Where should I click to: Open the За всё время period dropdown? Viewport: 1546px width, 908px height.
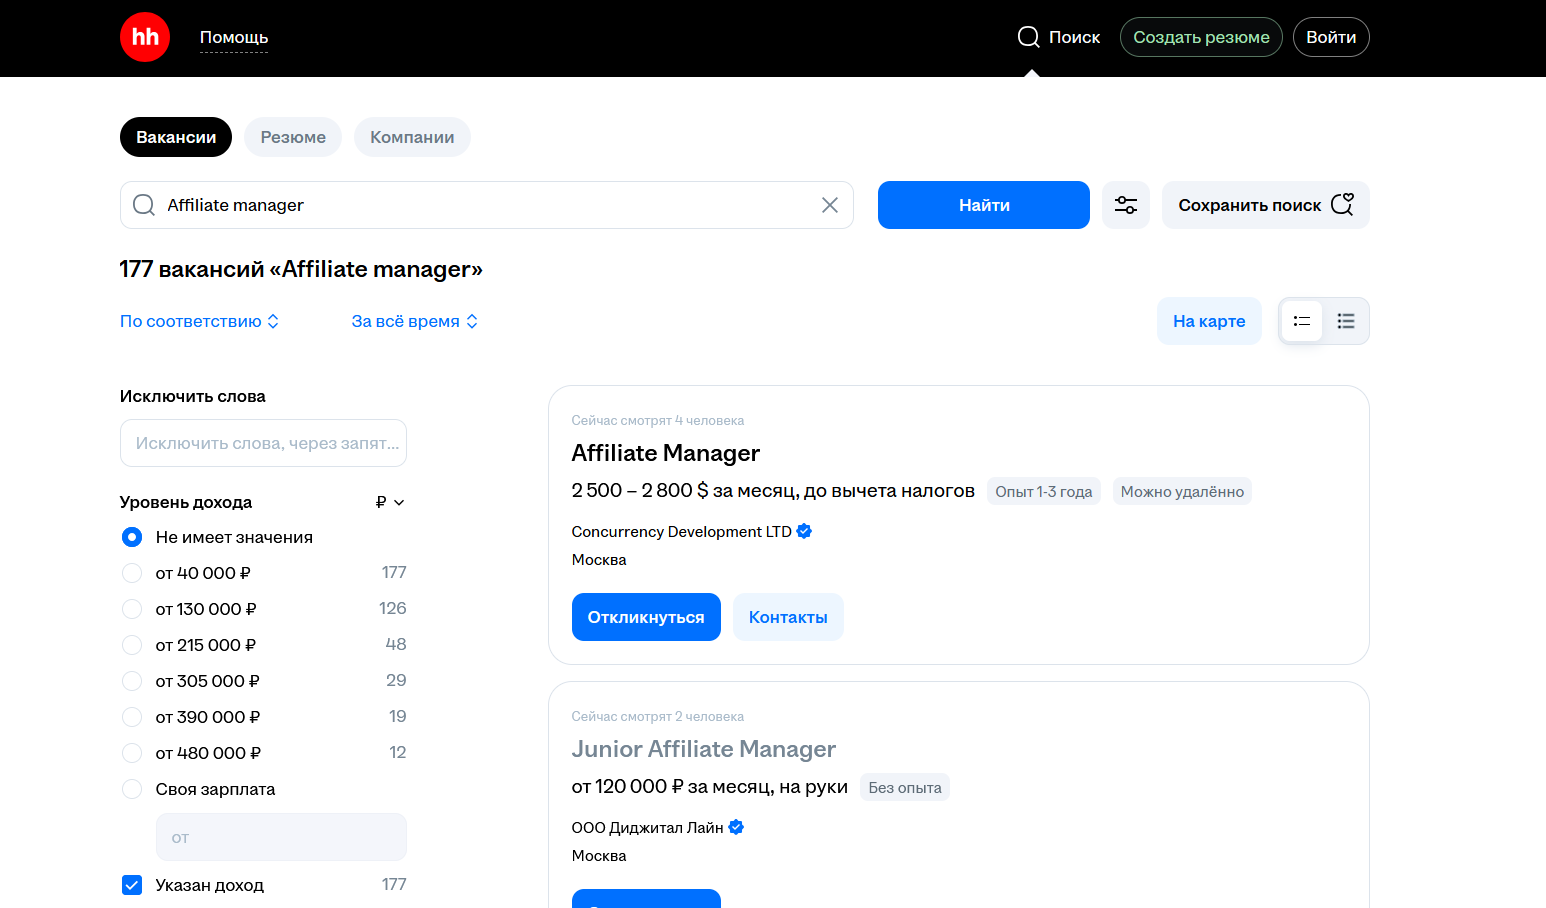(415, 321)
